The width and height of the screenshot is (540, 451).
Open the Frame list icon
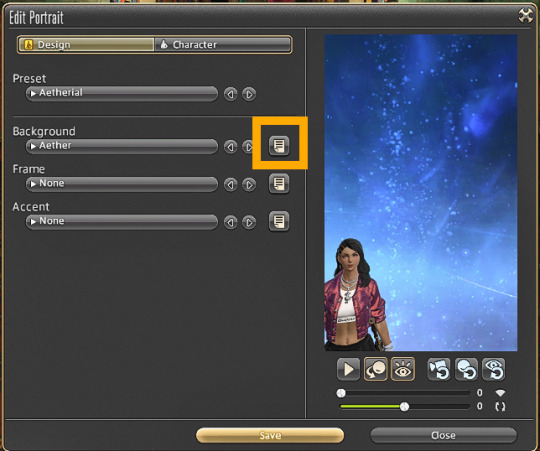(279, 183)
